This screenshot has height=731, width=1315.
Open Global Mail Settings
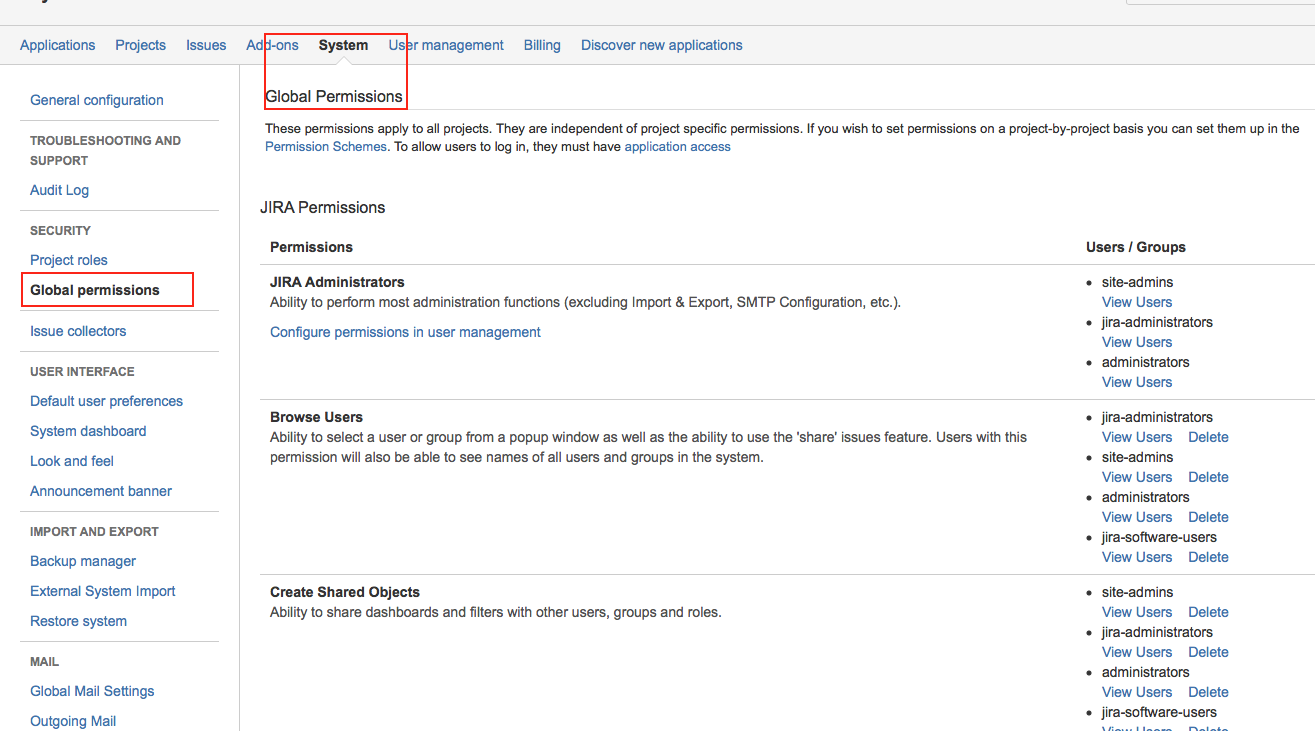(x=92, y=690)
